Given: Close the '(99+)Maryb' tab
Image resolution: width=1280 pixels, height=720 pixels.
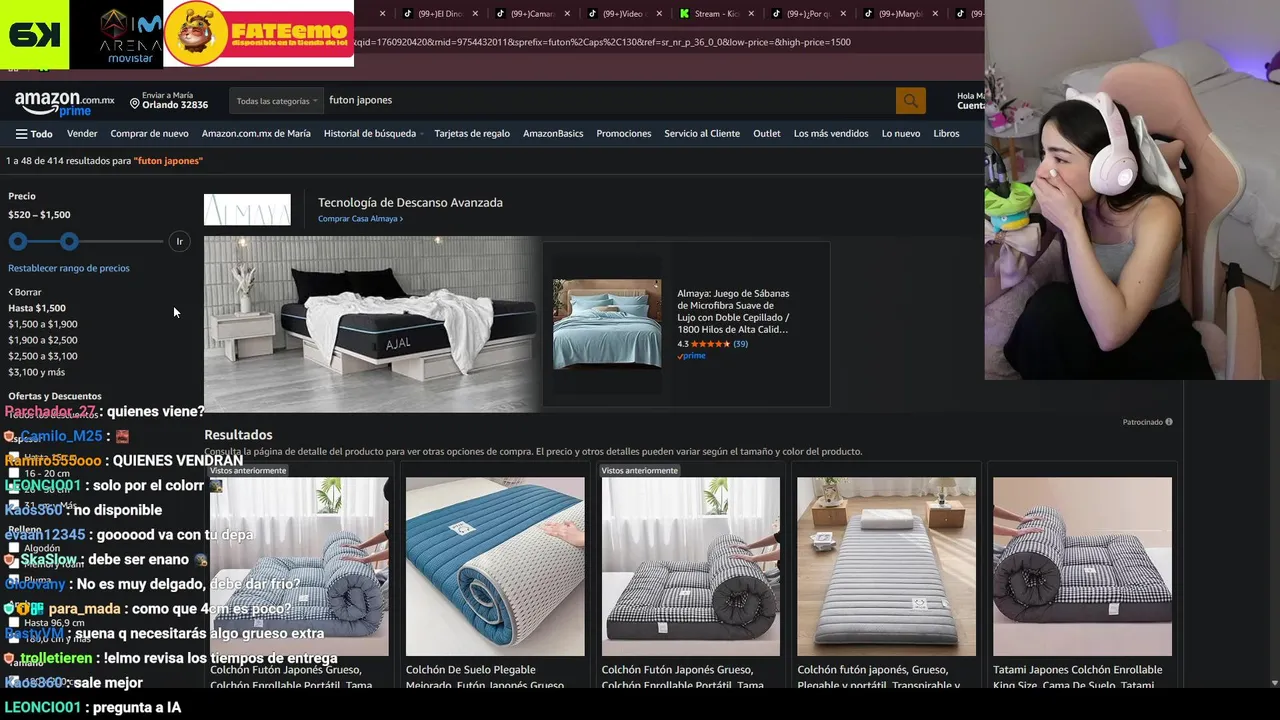Looking at the screenshot, I should click(935, 14).
